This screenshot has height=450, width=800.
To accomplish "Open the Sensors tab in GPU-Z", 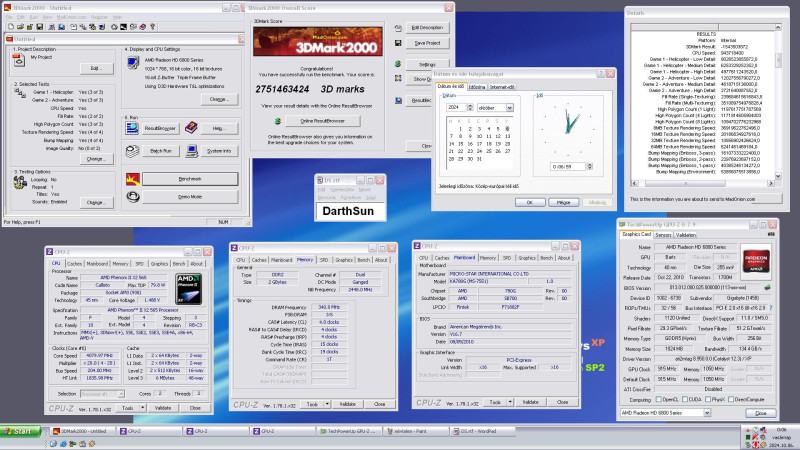I will click(663, 235).
